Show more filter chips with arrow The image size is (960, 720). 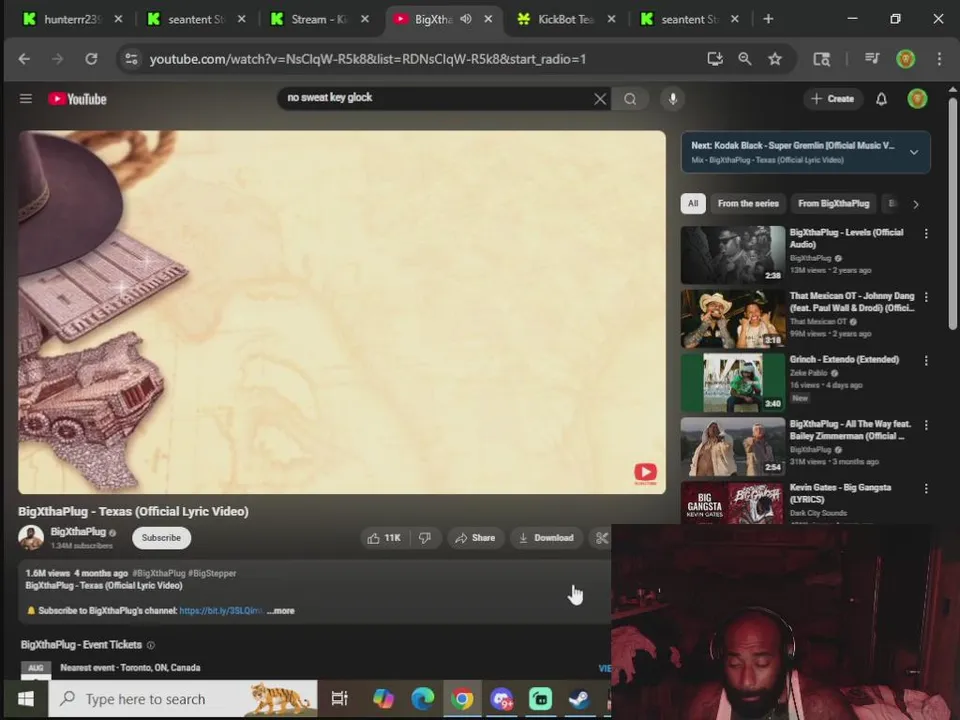[915, 204]
